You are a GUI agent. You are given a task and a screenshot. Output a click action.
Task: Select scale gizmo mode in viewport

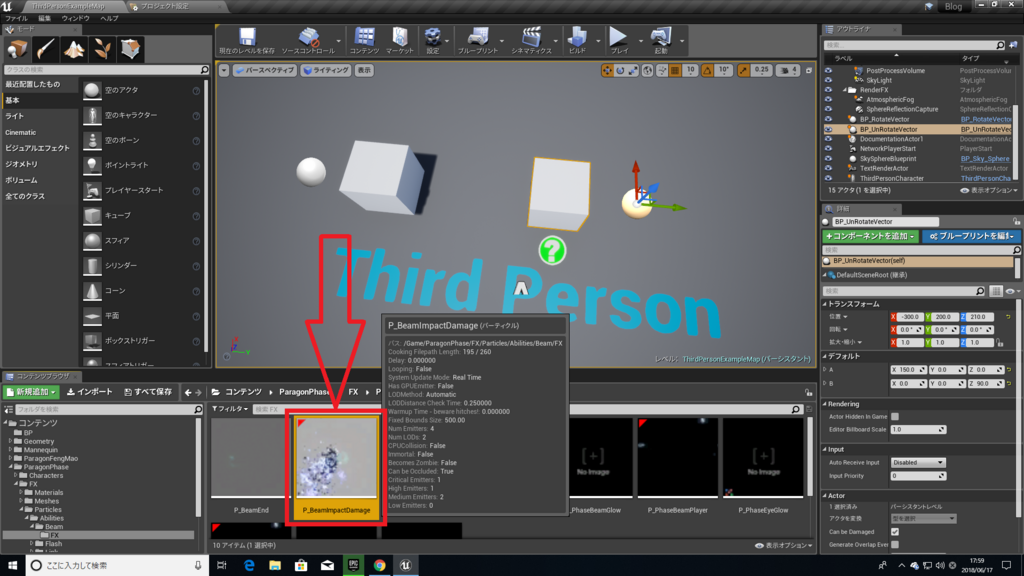[x=633, y=70]
